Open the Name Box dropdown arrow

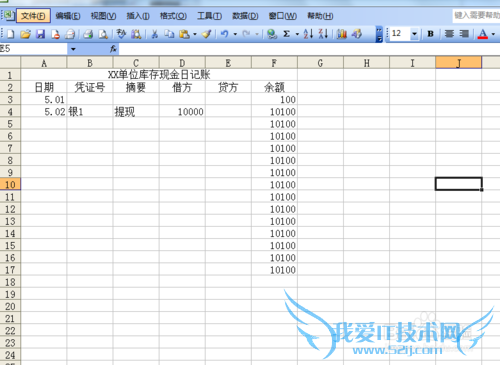click(x=73, y=49)
